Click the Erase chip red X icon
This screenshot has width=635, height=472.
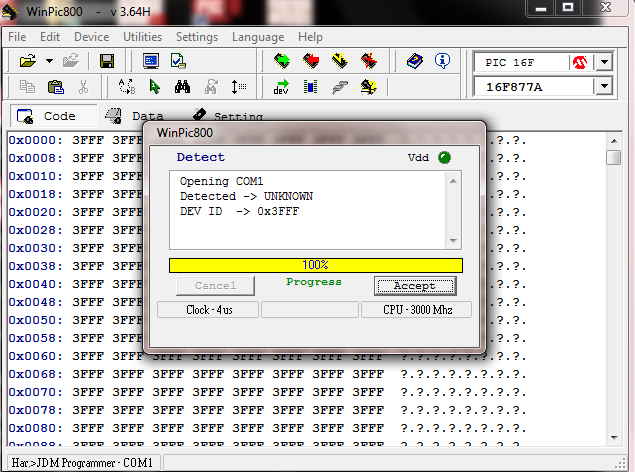point(369,61)
